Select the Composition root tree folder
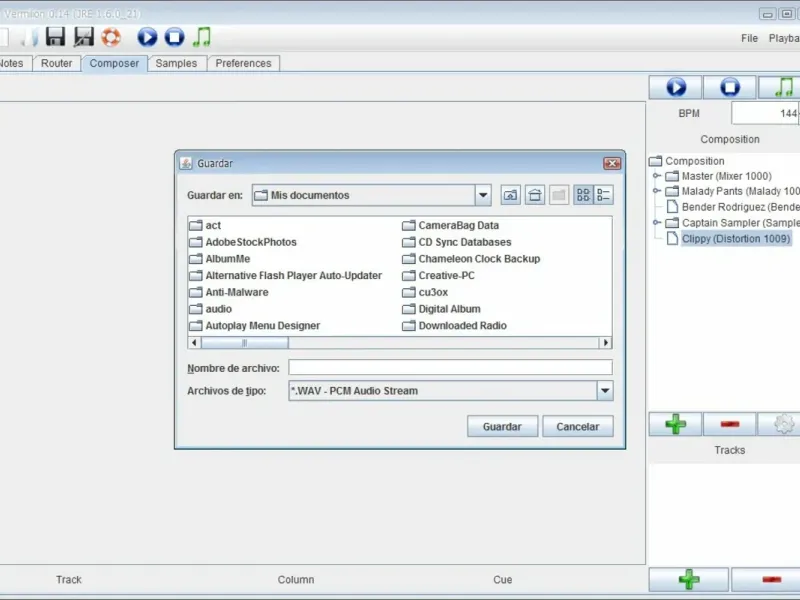The height and width of the screenshot is (600, 800). click(x=687, y=161)
